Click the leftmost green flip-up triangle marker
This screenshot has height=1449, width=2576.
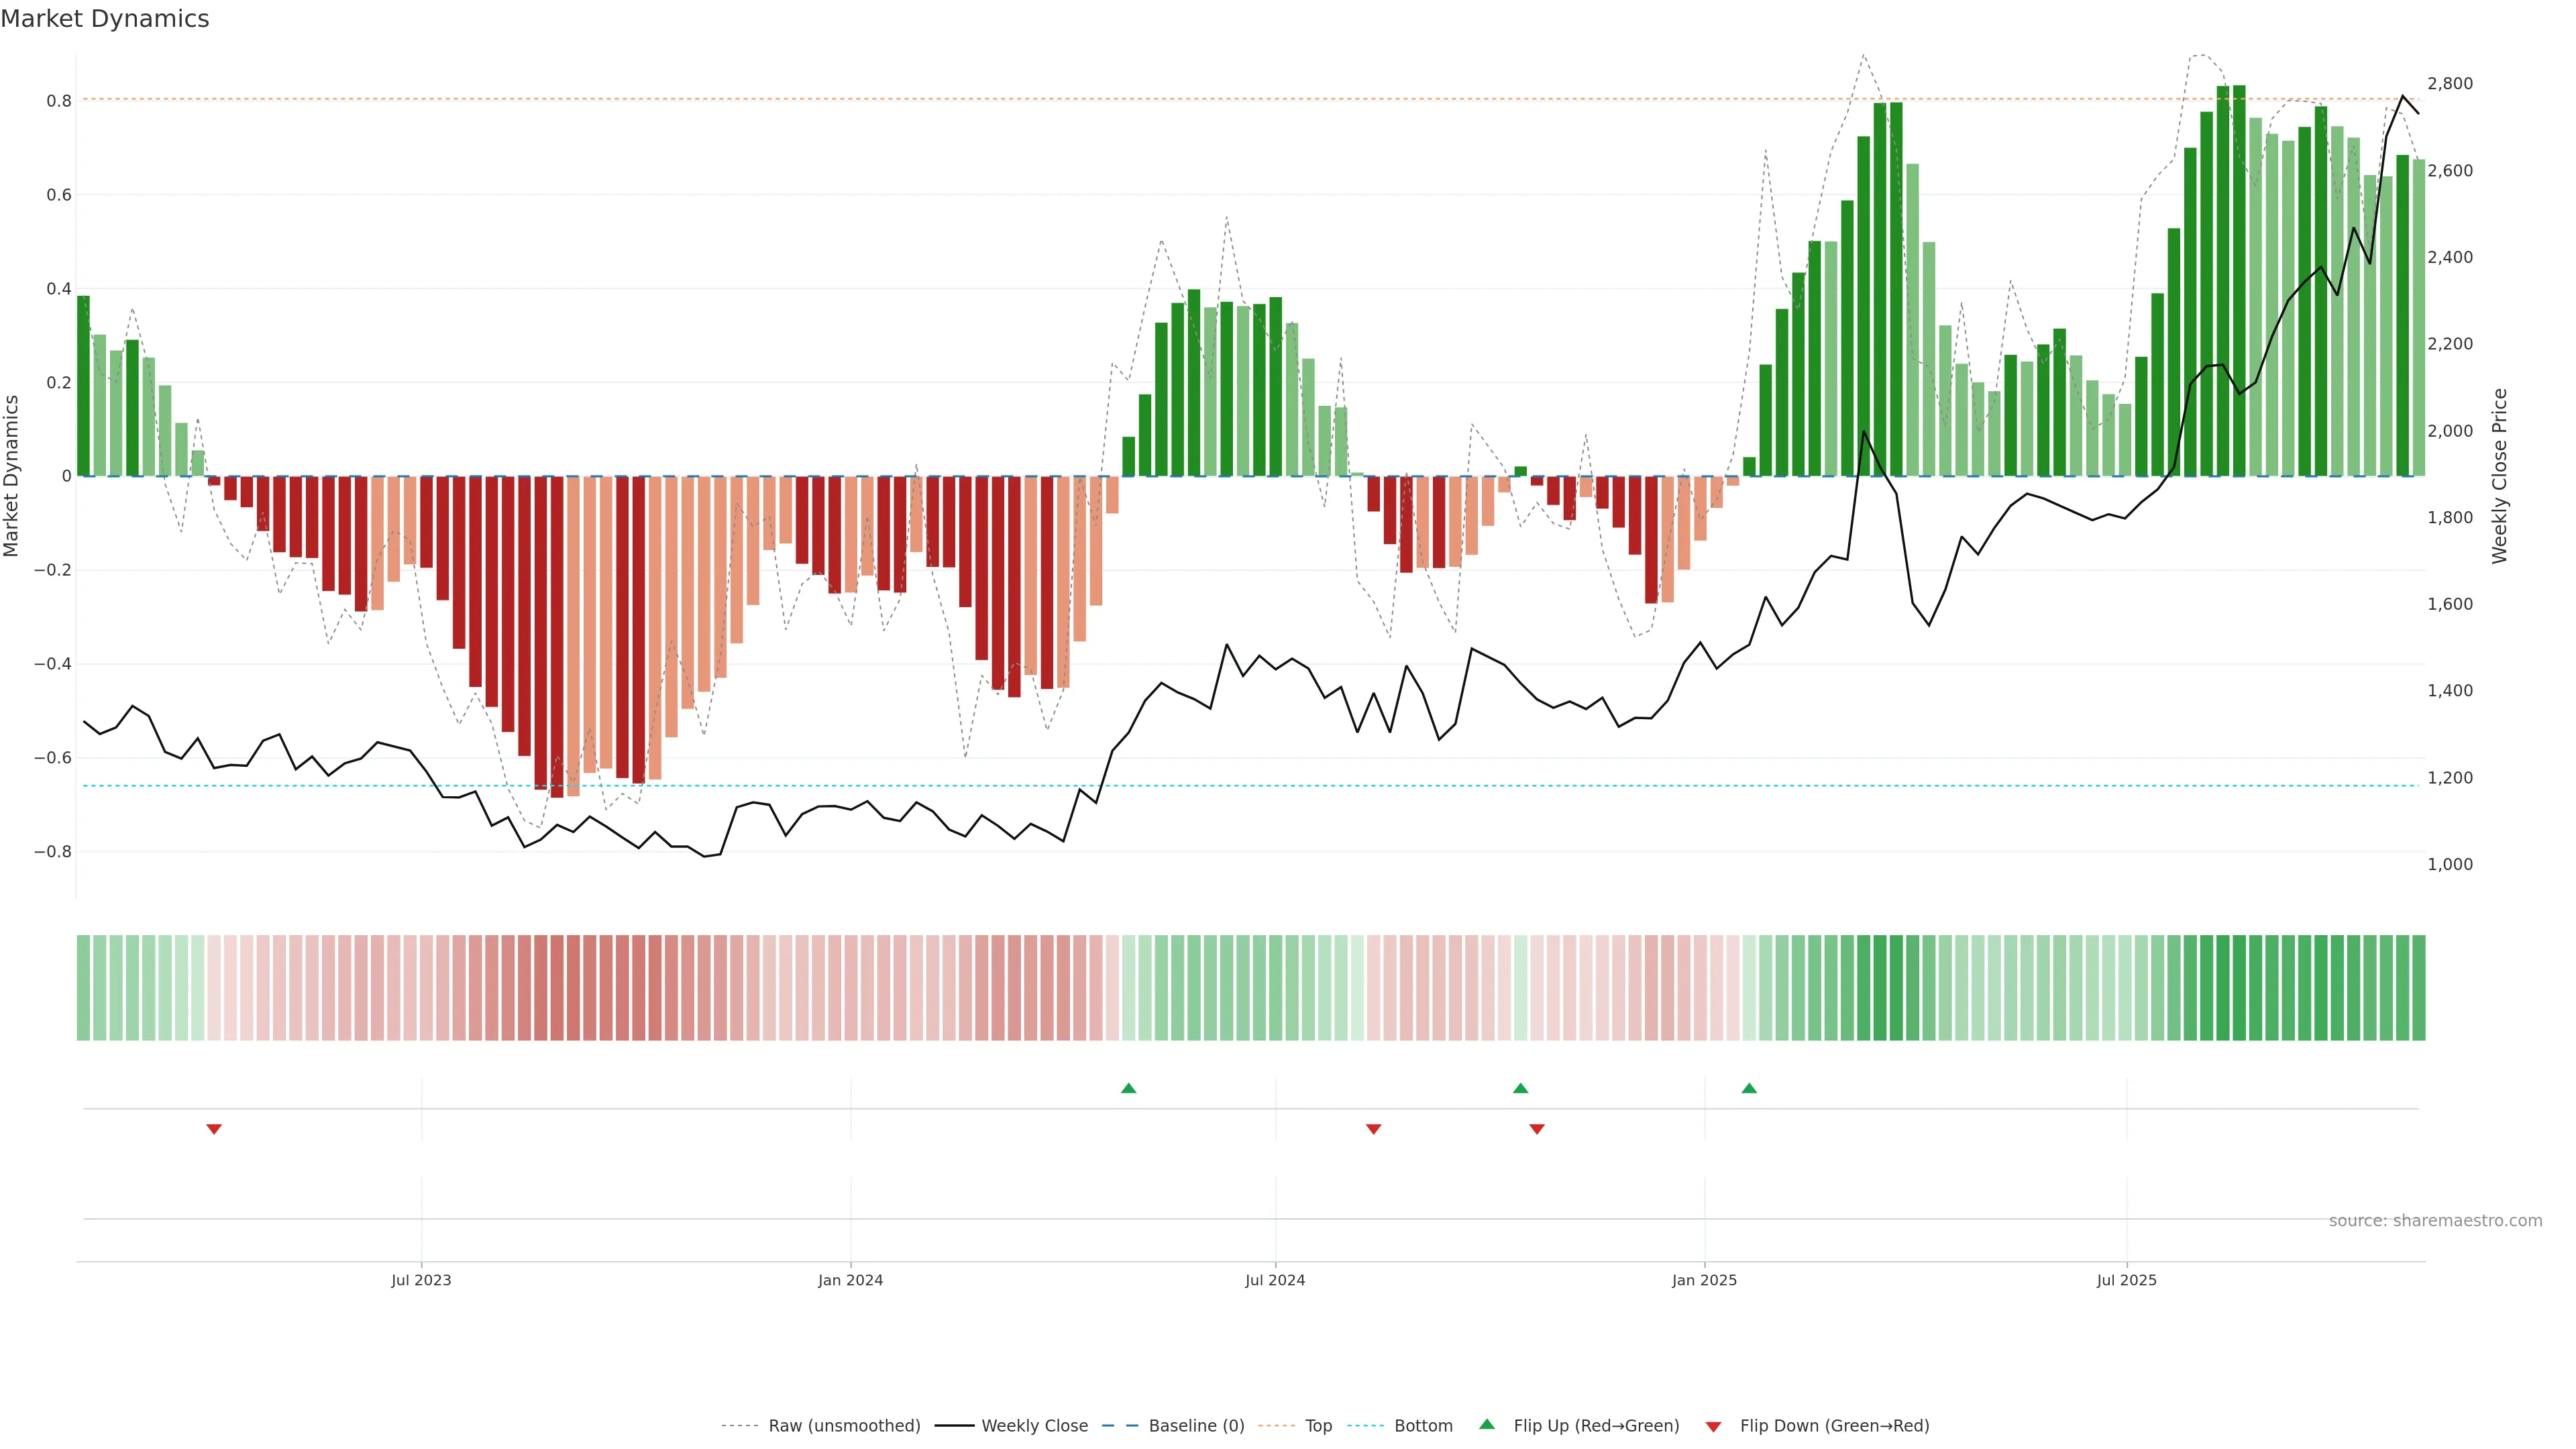[1128, 1088]
